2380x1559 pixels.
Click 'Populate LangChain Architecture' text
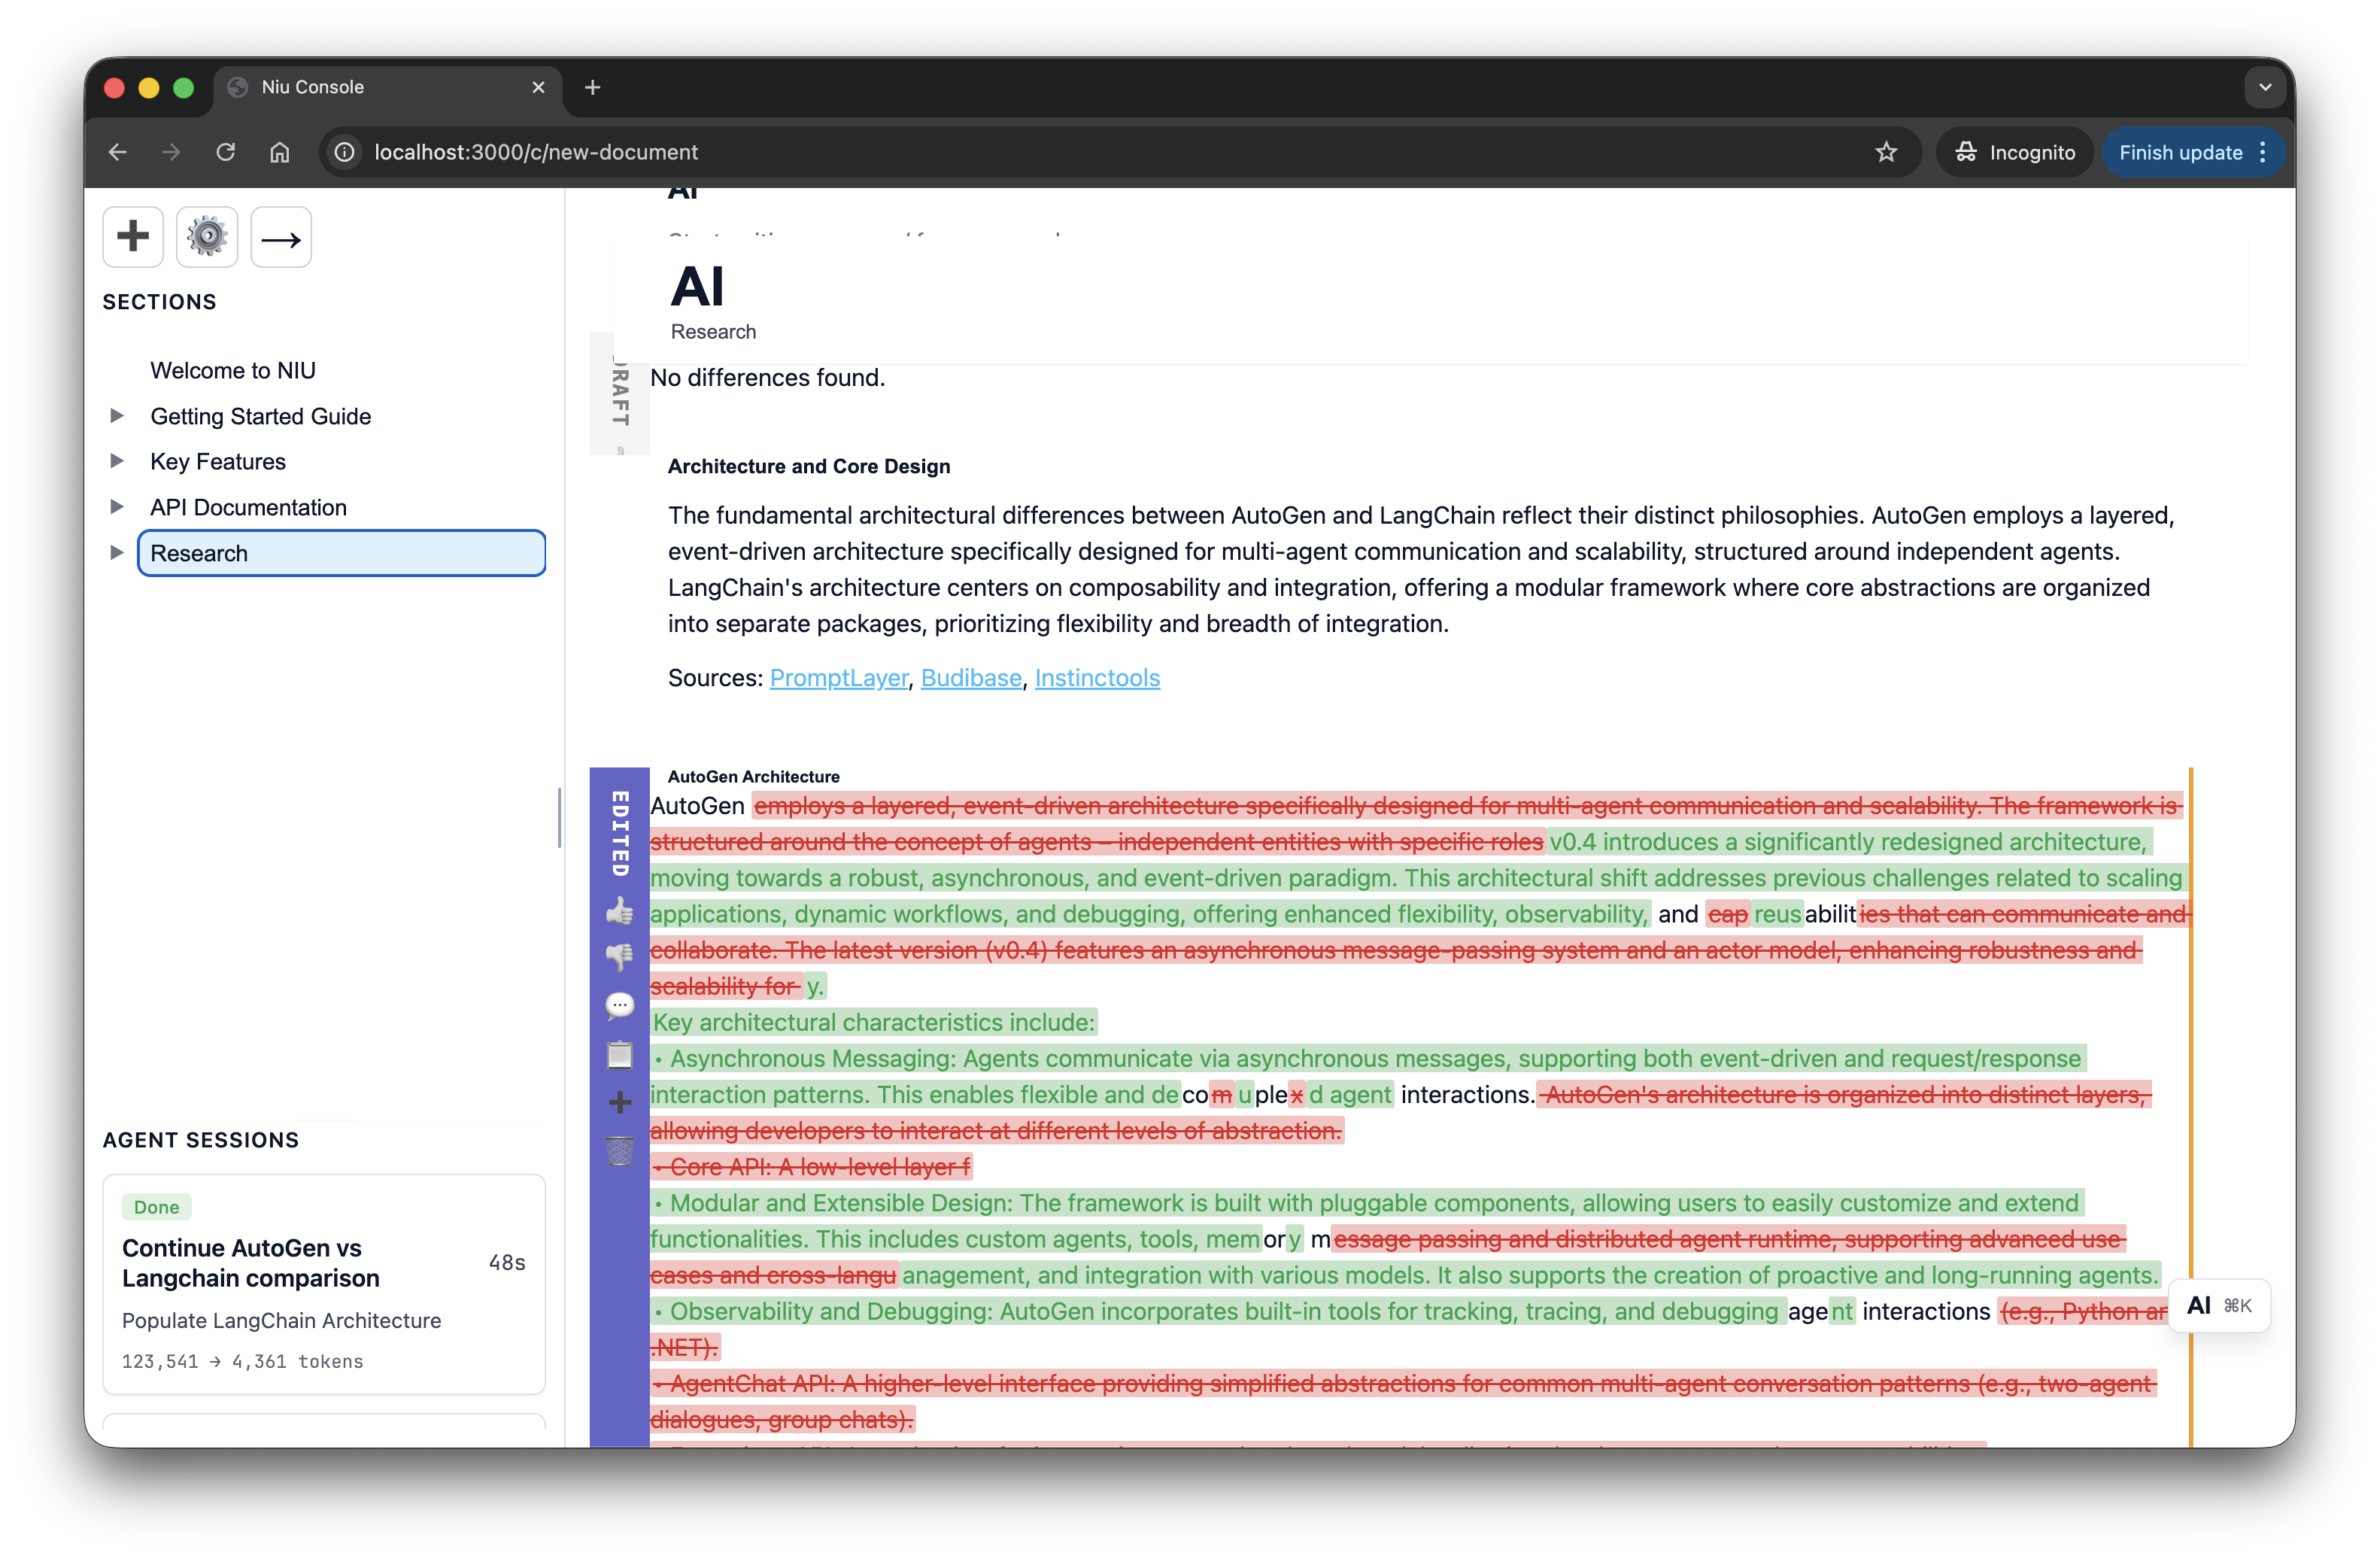tap(281, 1320)
